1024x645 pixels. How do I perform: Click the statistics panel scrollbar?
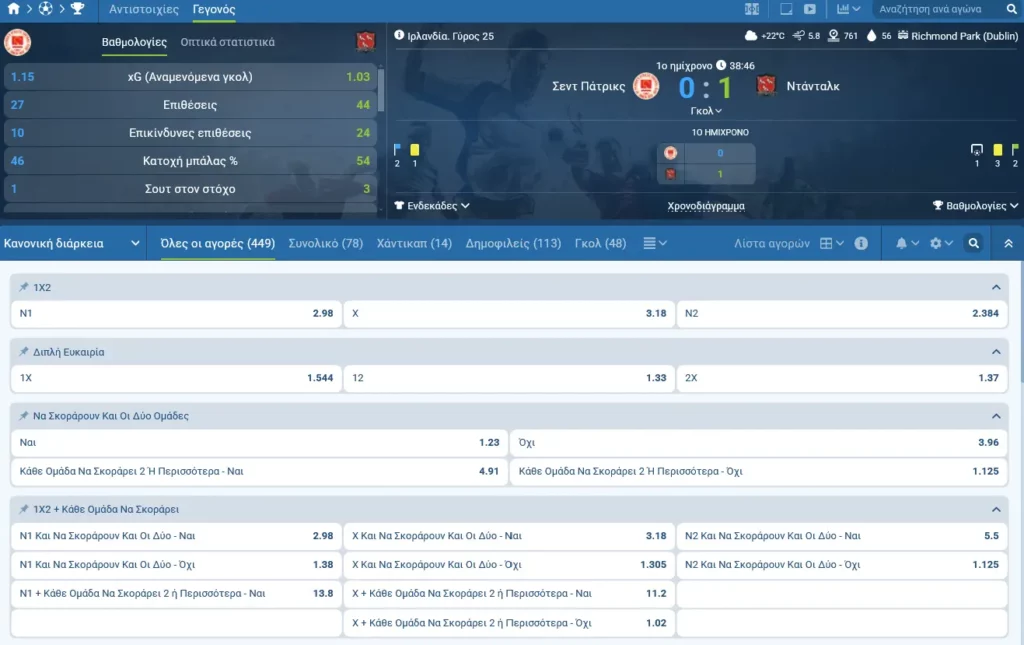[381, 89]
